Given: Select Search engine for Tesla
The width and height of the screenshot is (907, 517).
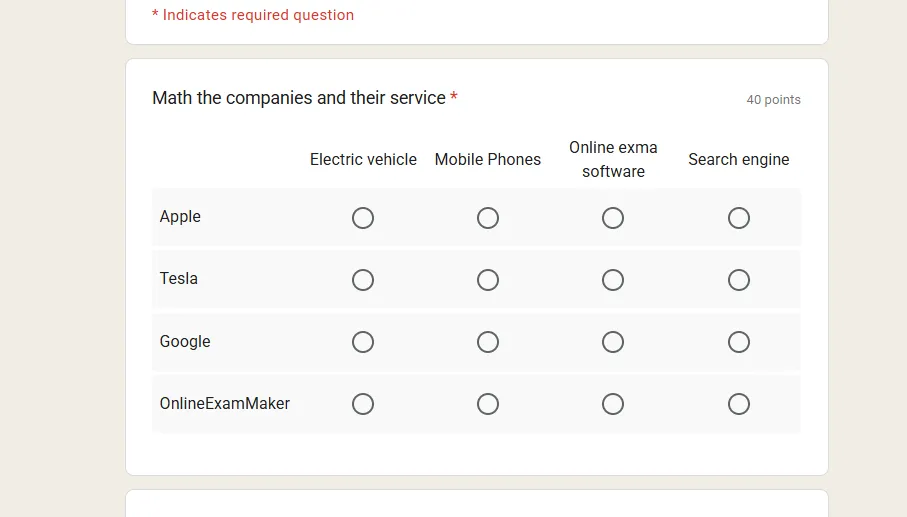Looking at the screenshot, I should 739,280.
